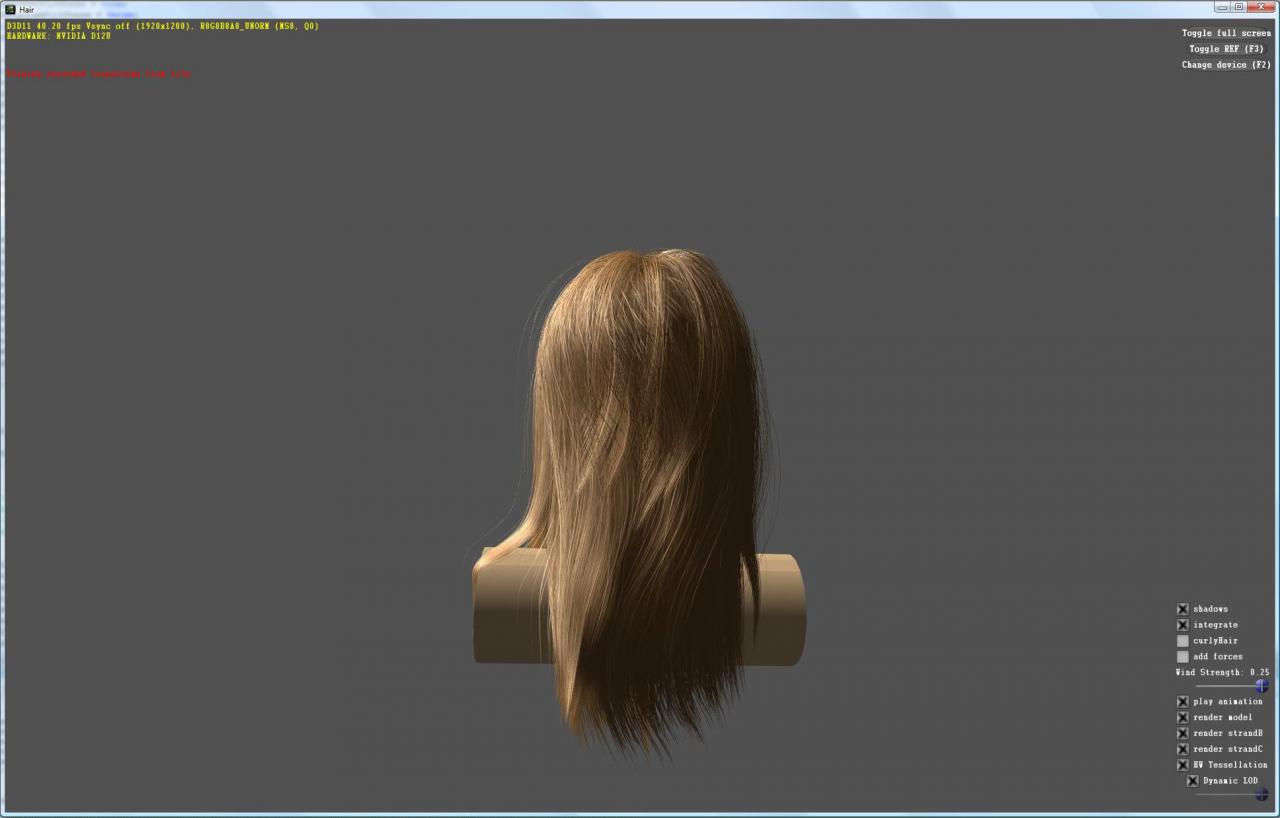Toggle the render model checkbox
The width and height of the screenshot is (1280, 818).
1183,718
